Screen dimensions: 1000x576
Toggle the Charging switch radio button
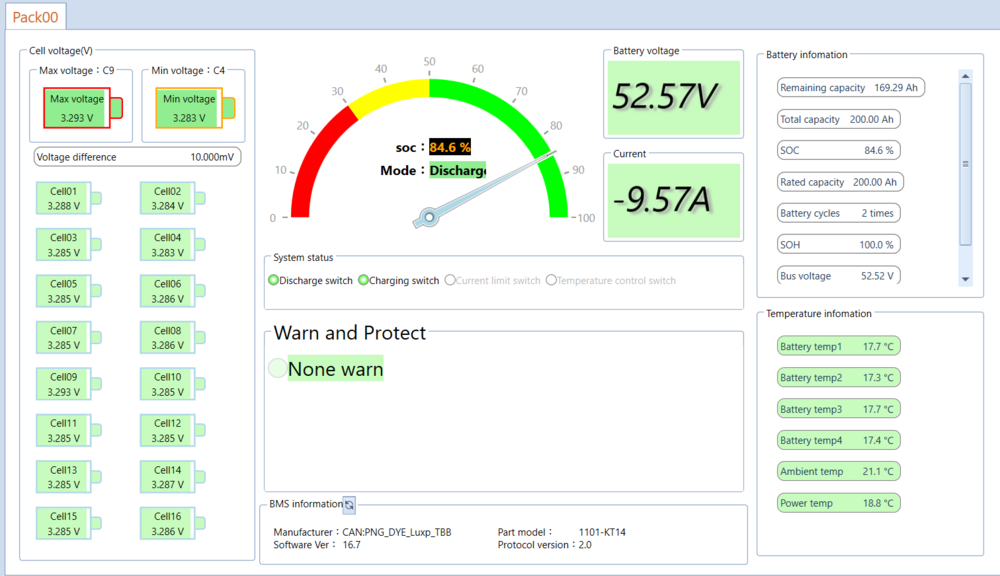click(x=364, y=280)
